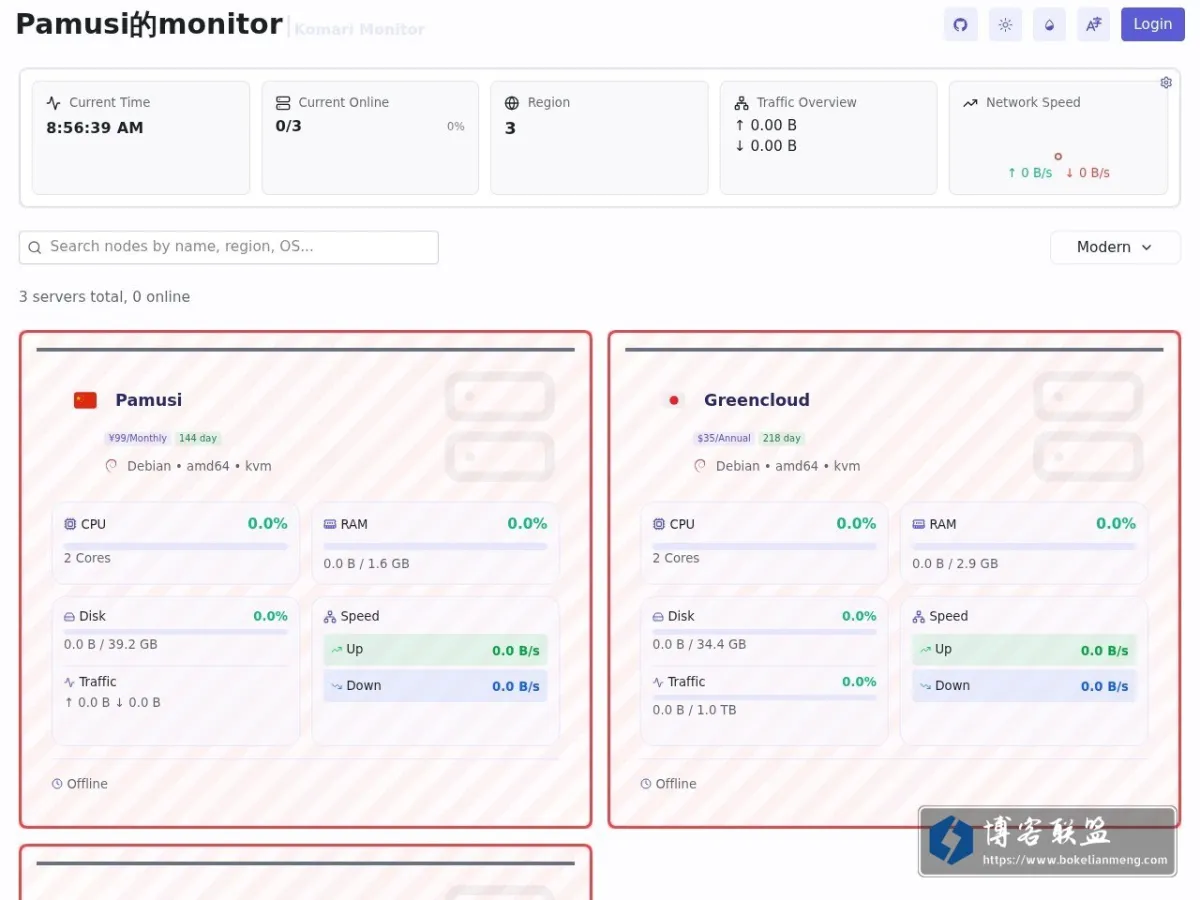This screenshot has height=900, width=1200.
Task: Click the China flag on Pamusi card
Action: (x=85, y=400)
